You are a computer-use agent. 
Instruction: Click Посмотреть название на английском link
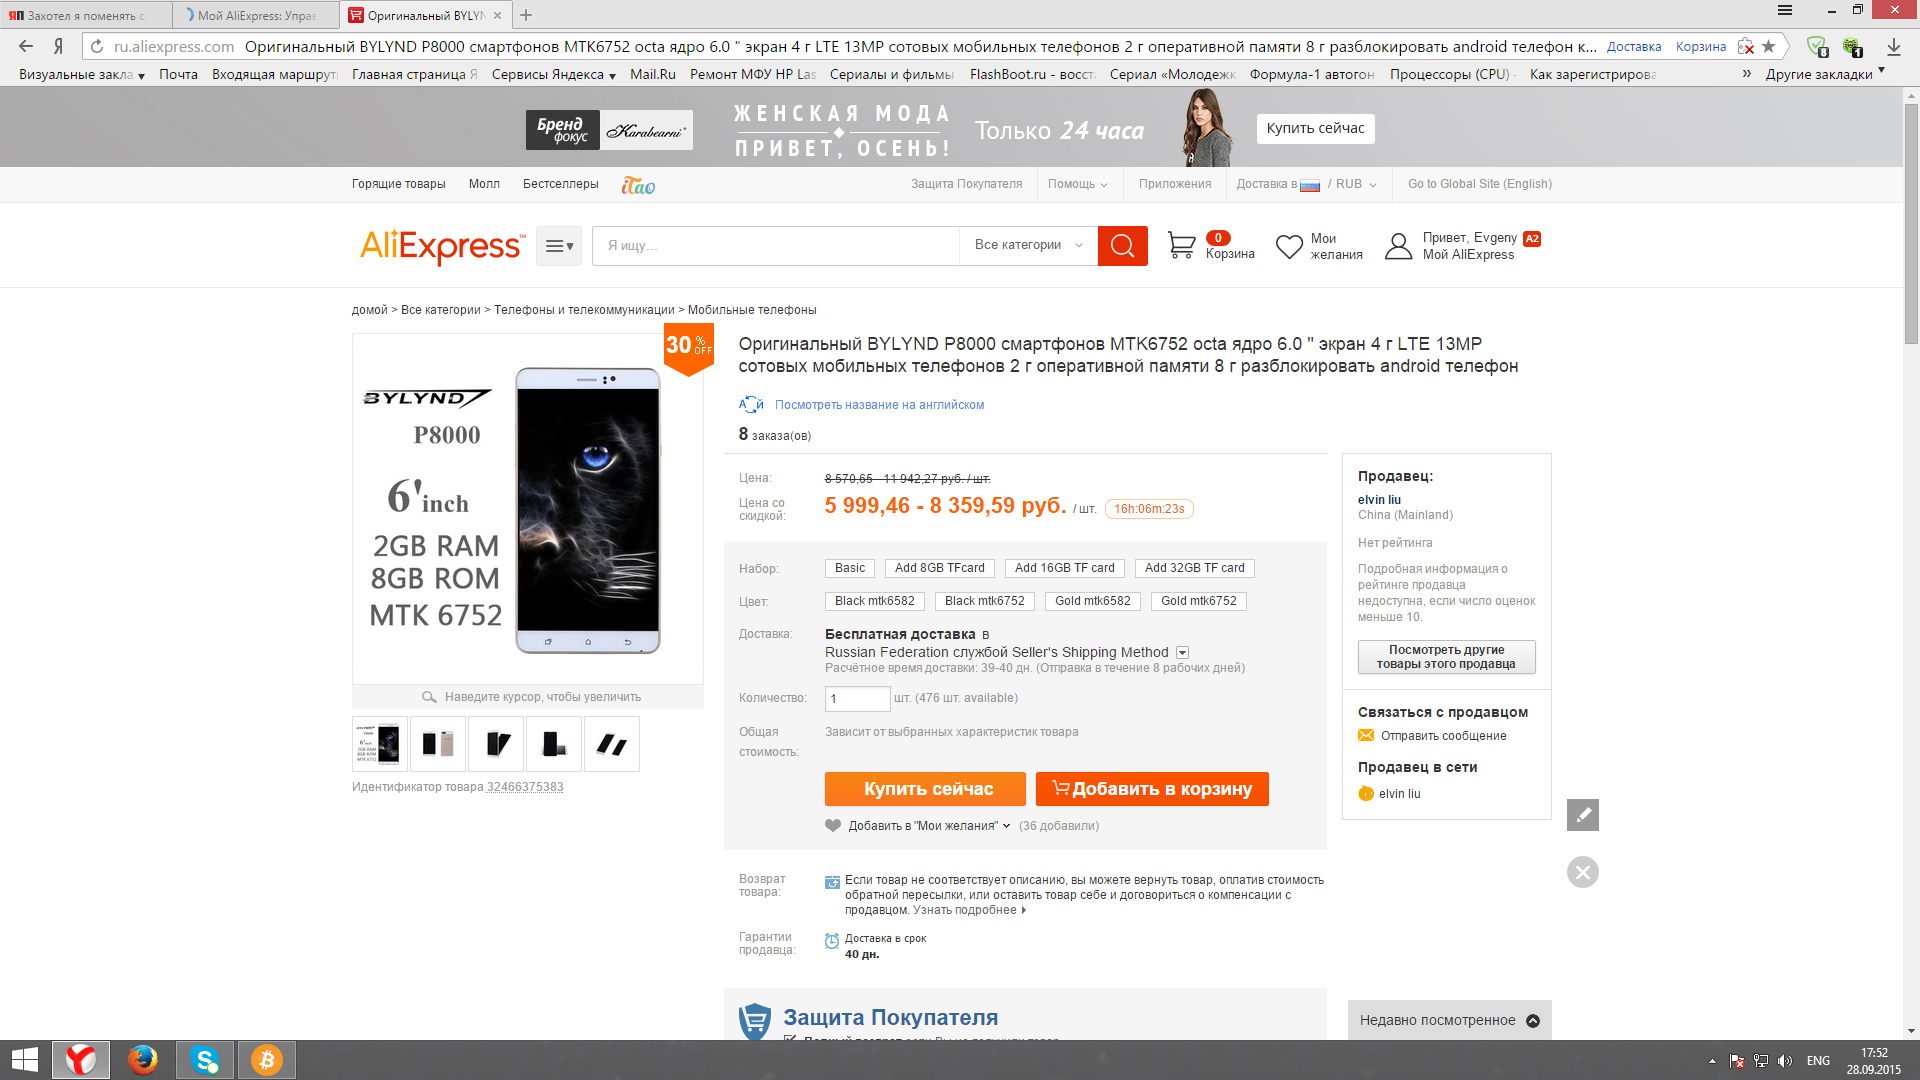pyautogui.click(x=879, y=405)
